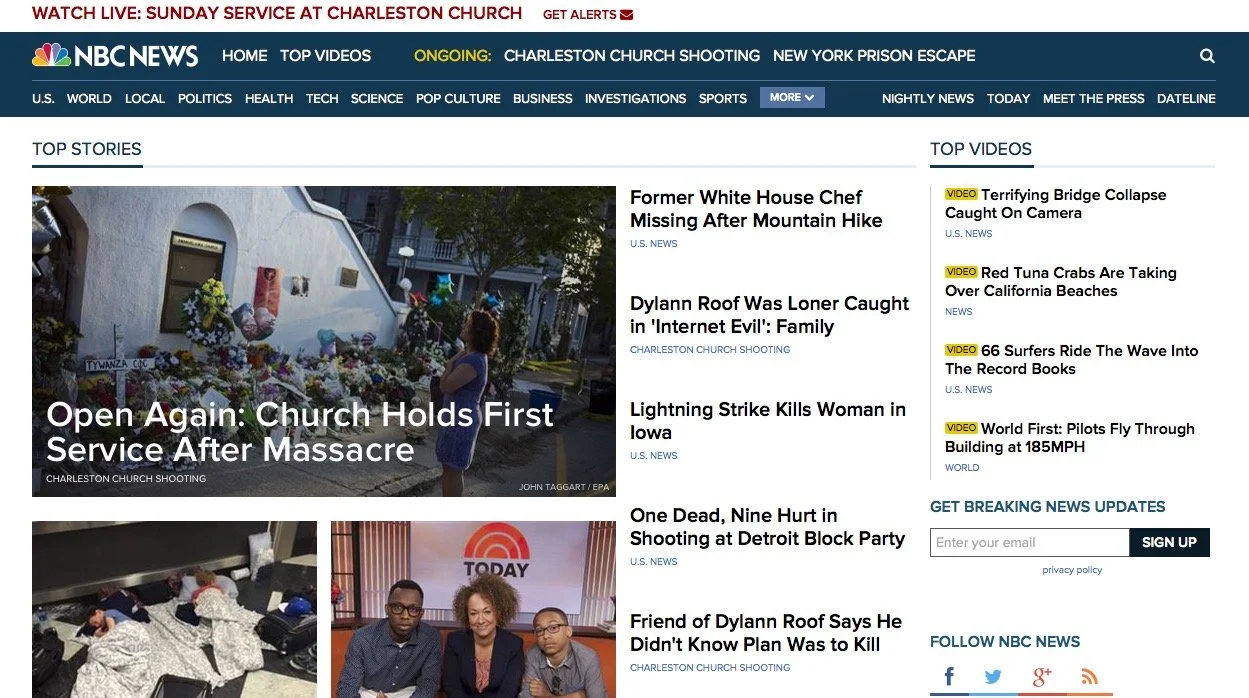Go to the POP CULTURE section

click(458, 98)
